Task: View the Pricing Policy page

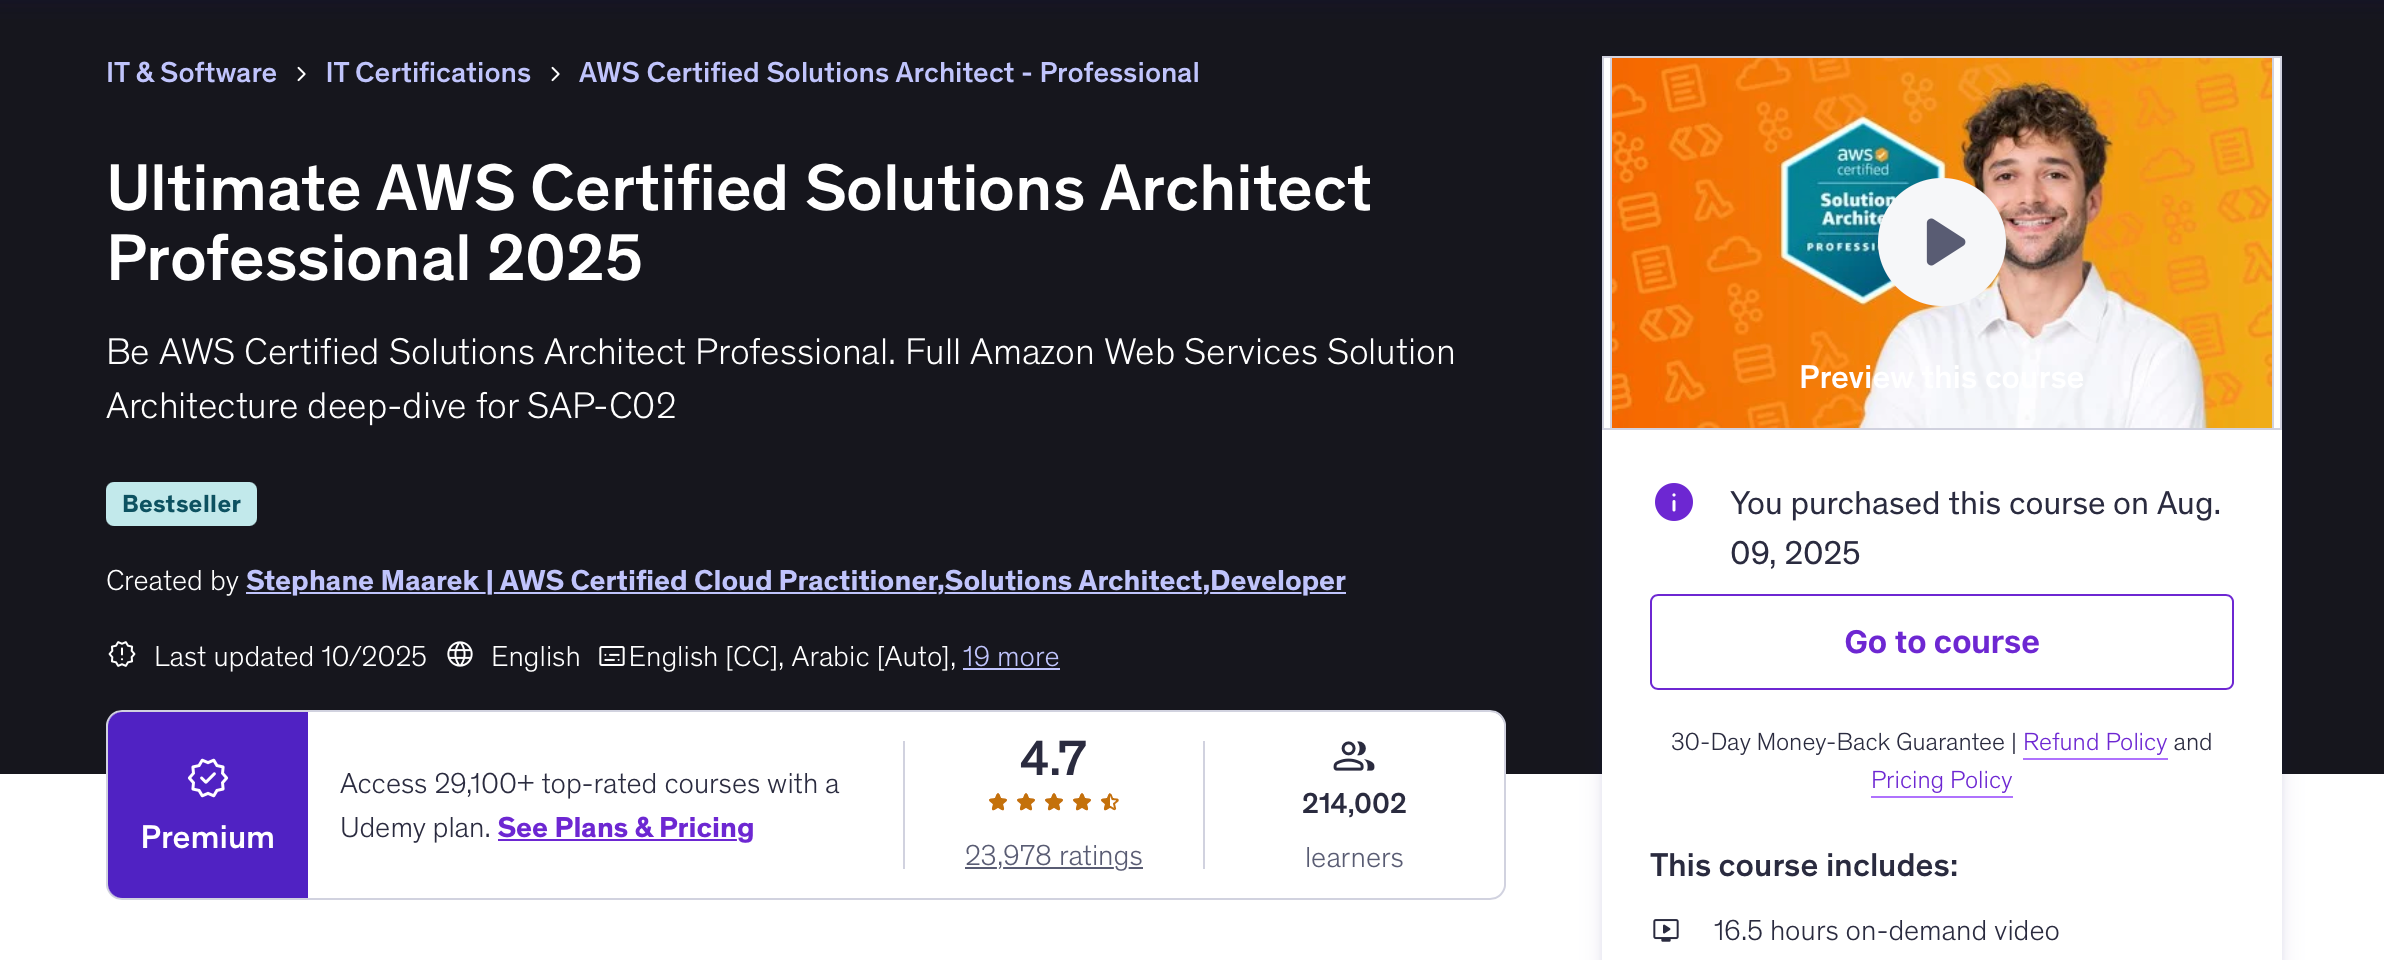Action: [1940, 780]
